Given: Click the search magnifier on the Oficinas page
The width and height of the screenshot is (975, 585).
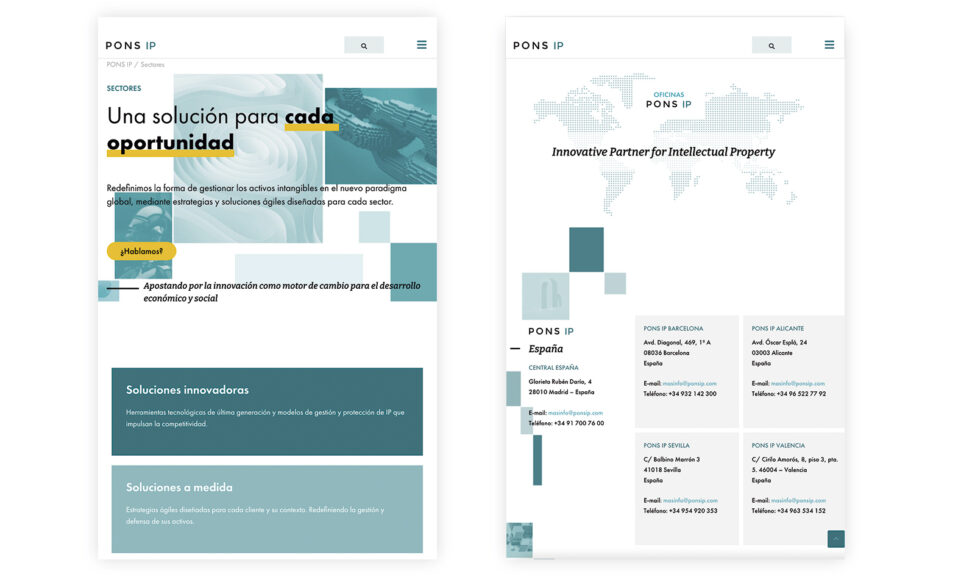Looking at the screenshot, I should (x=771, y=45).
